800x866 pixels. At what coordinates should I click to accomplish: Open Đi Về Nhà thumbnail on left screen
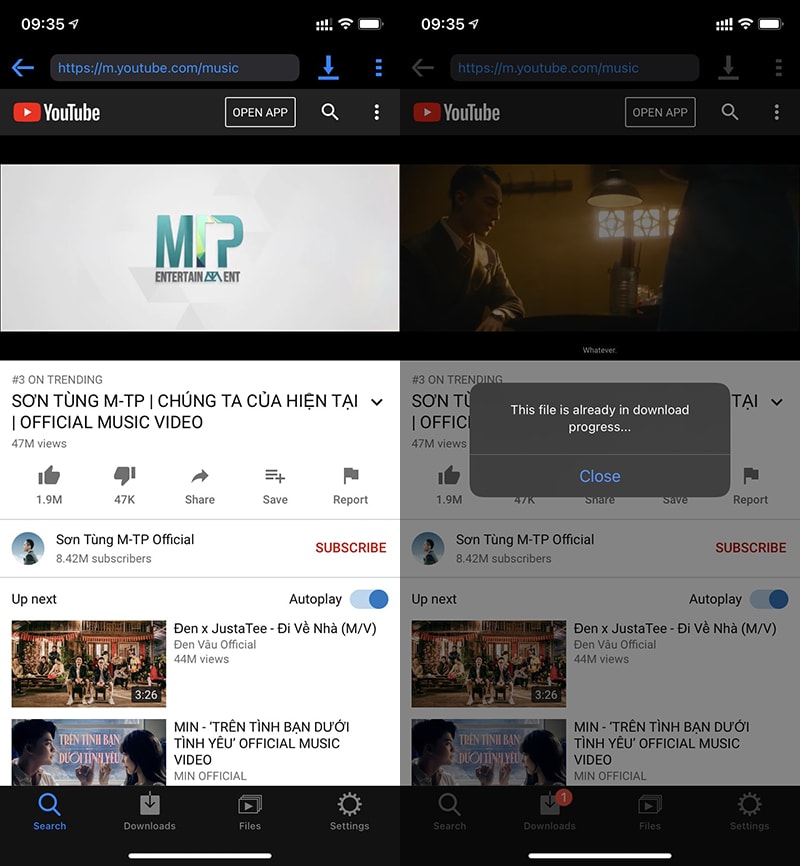tap(89, 663)
